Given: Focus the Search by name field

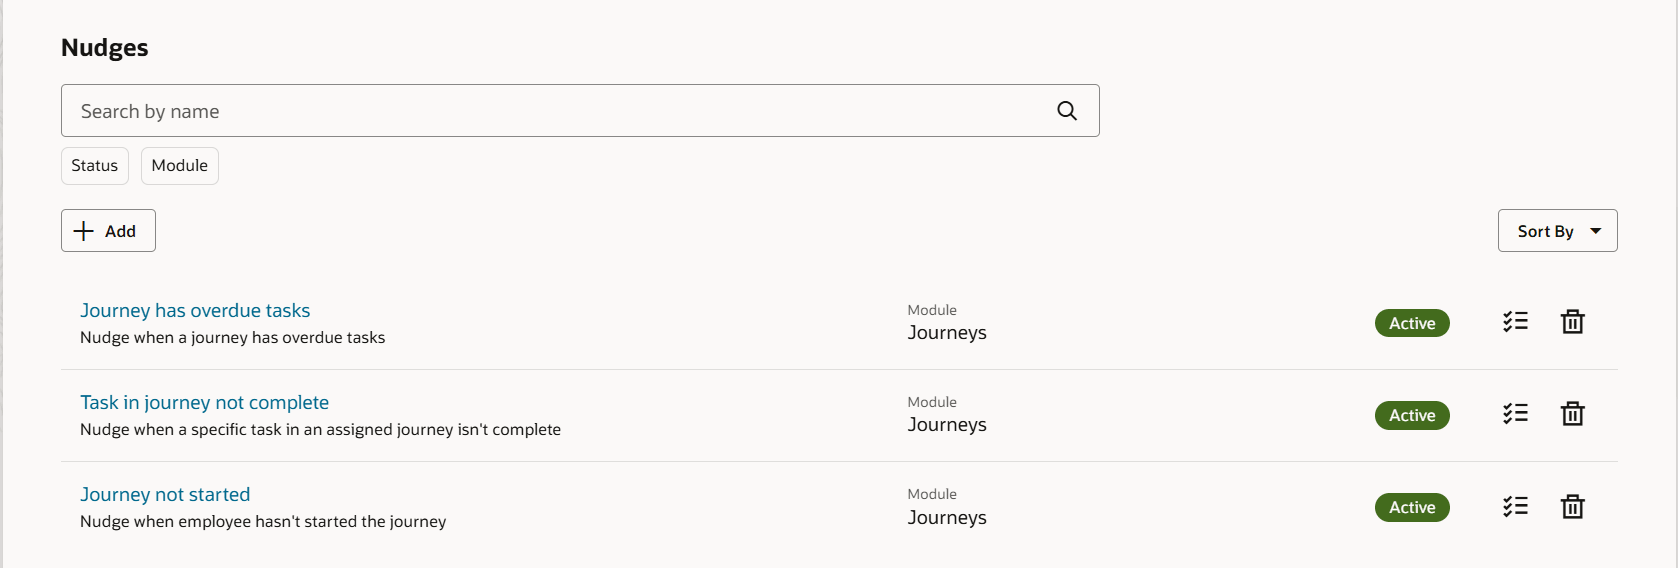Looking at the screenshot, I should pyautogui.click(x=550, y=111).
